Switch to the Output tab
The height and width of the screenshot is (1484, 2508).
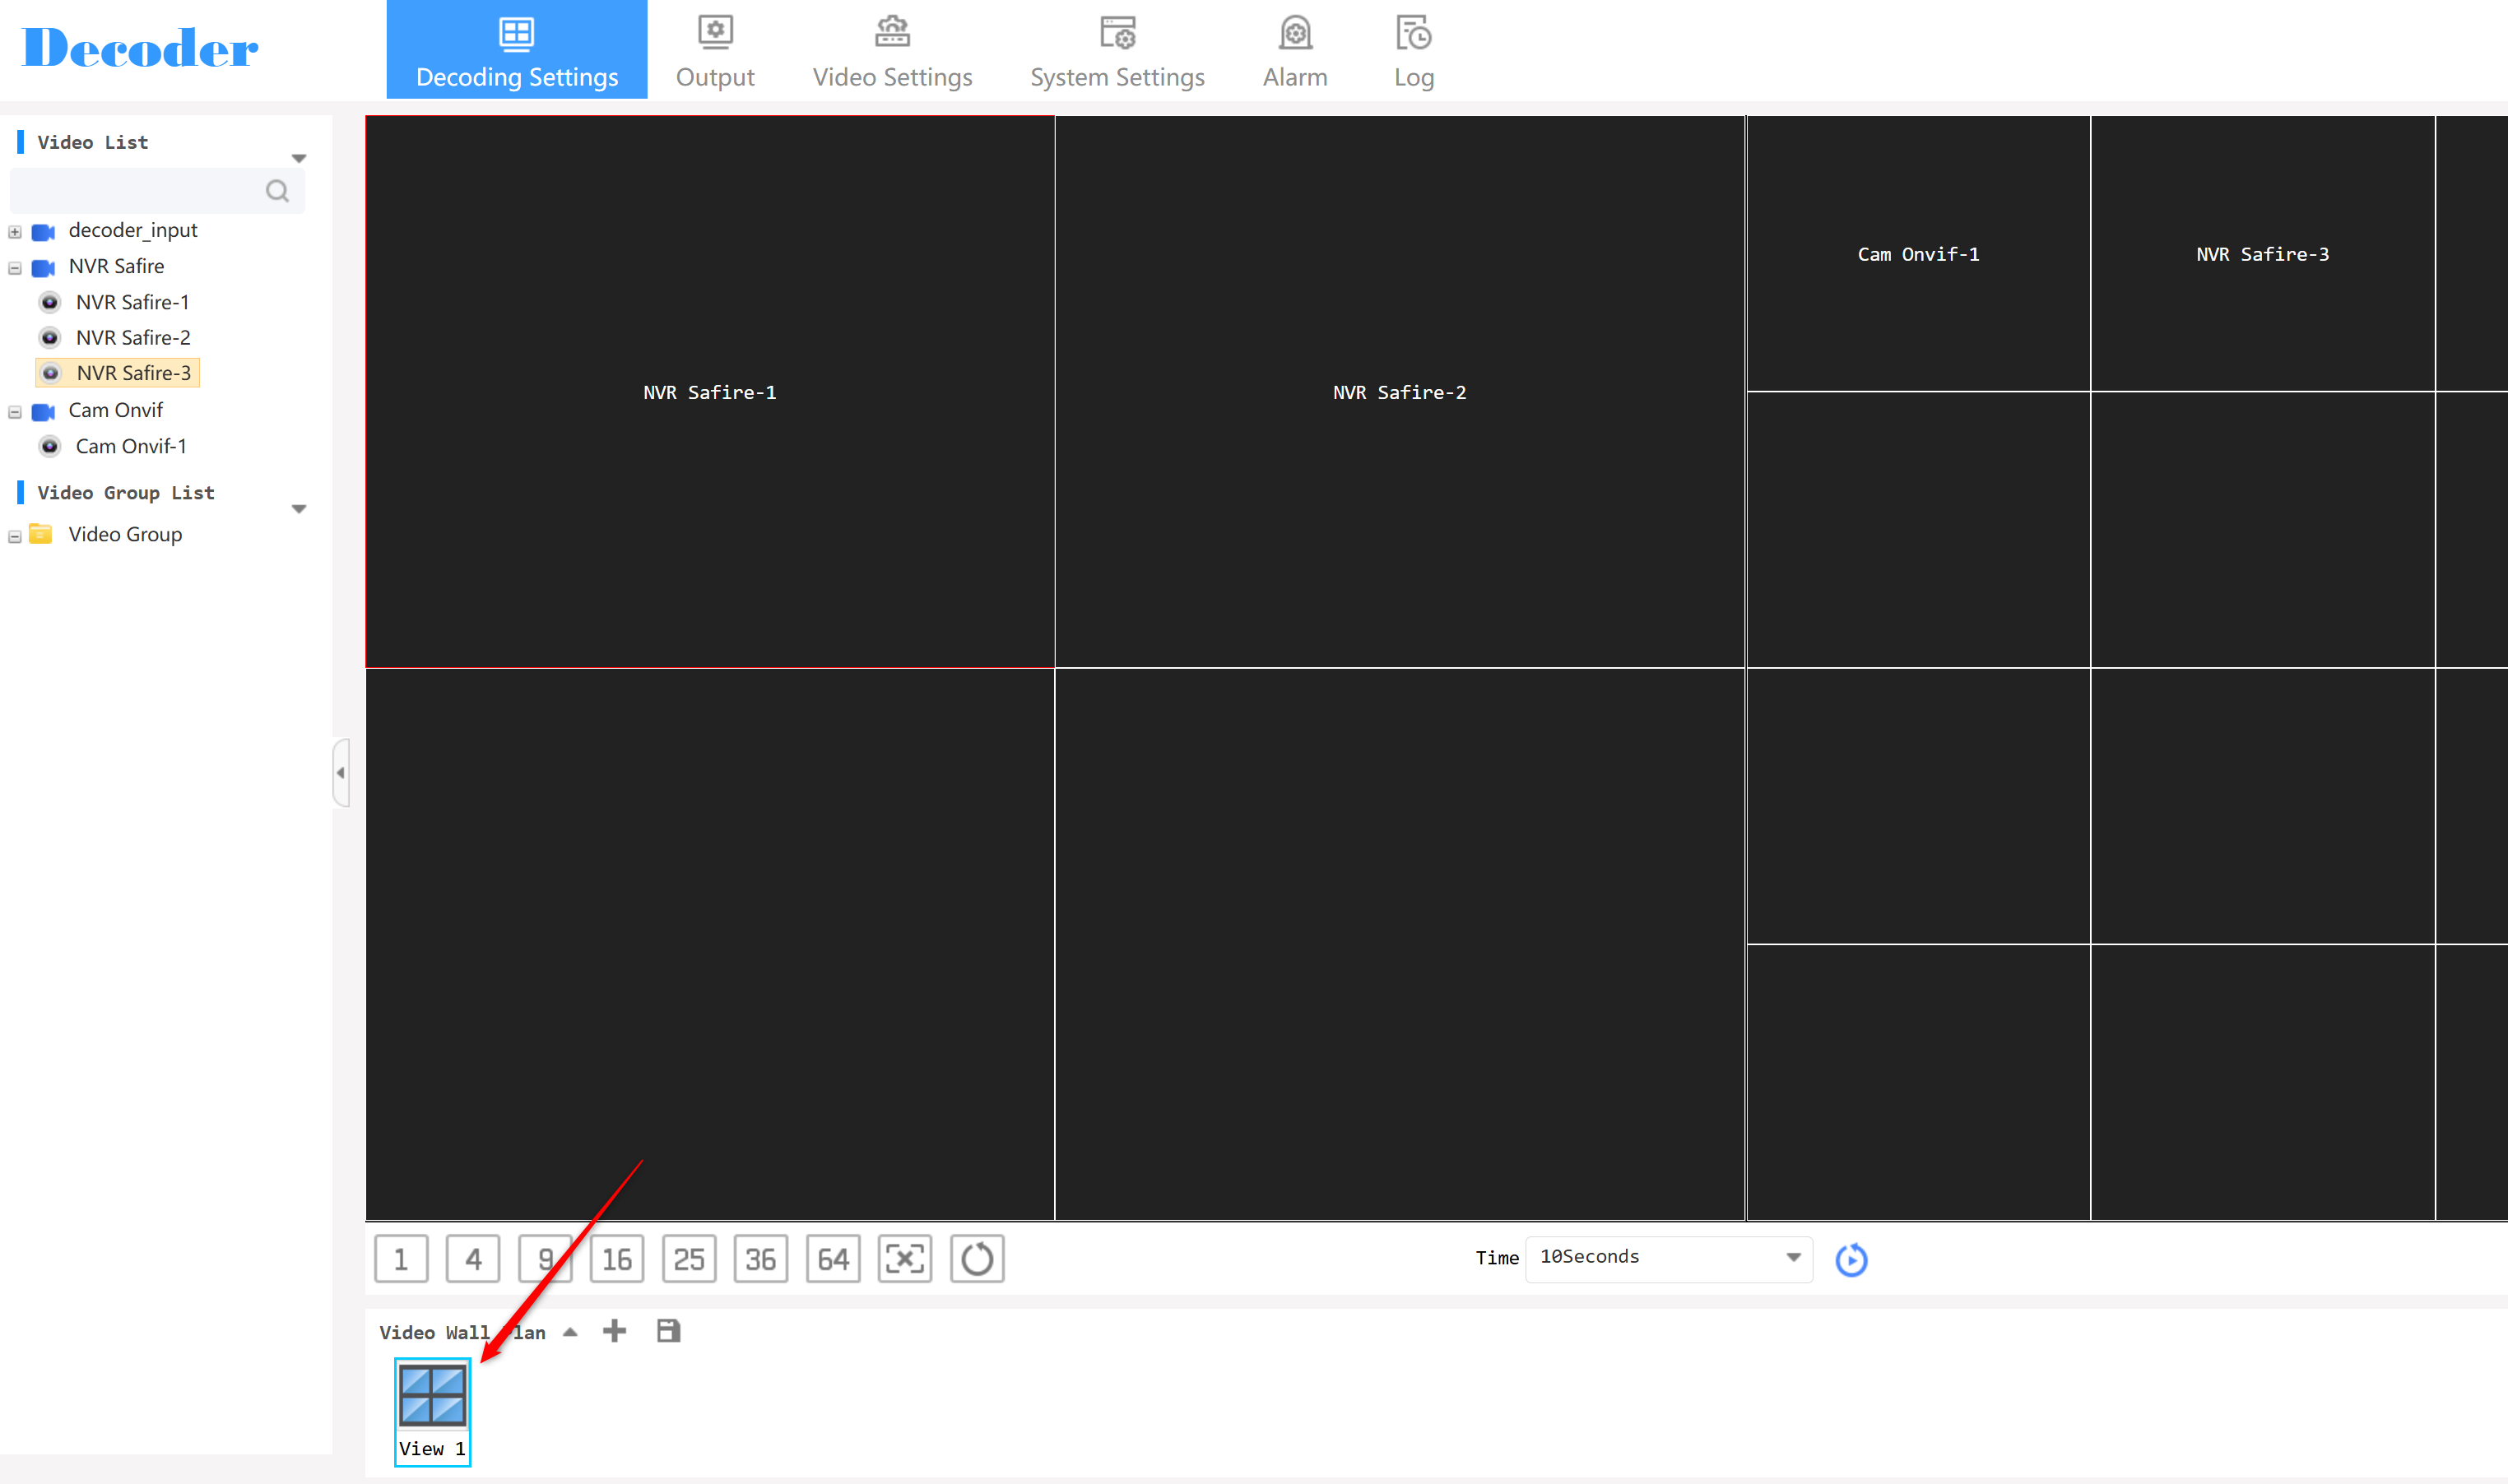(x=715, y=50)
